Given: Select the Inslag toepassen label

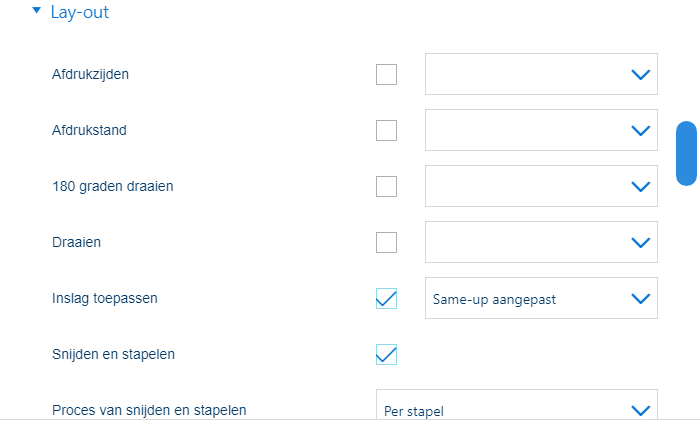Looking at the screenshot, I should [104, 298].
